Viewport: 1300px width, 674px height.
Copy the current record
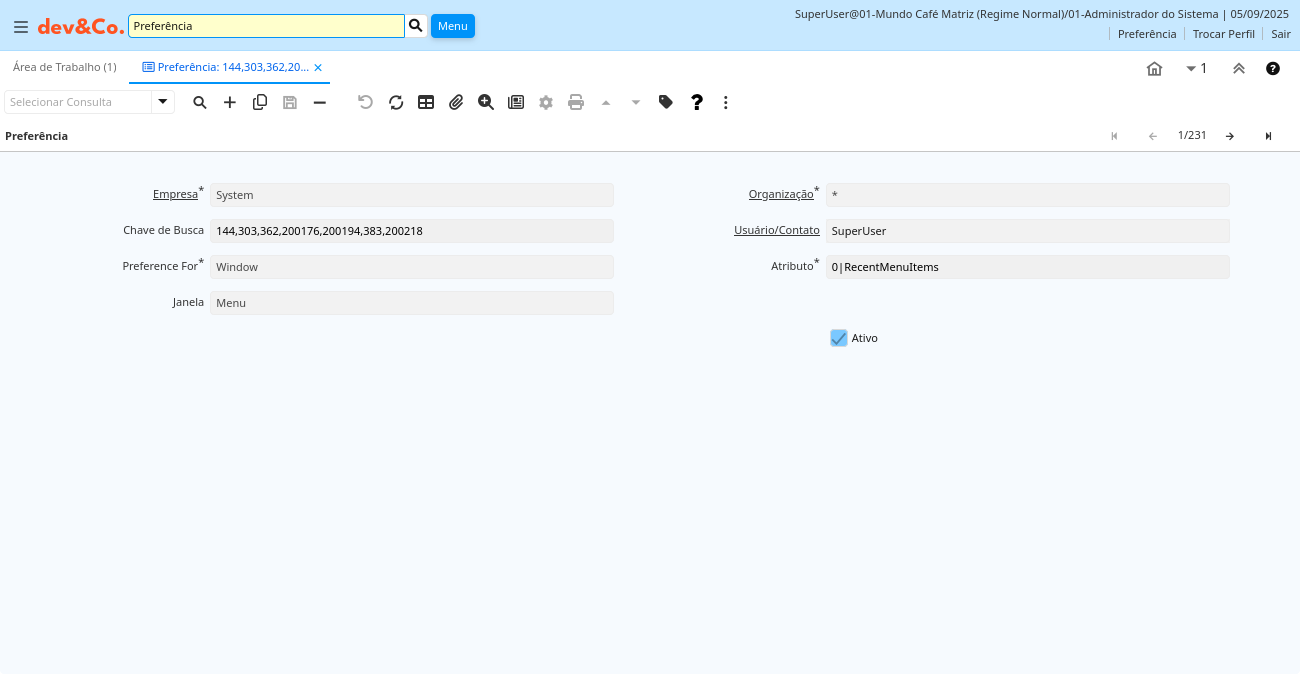click(x=260, y=102)
